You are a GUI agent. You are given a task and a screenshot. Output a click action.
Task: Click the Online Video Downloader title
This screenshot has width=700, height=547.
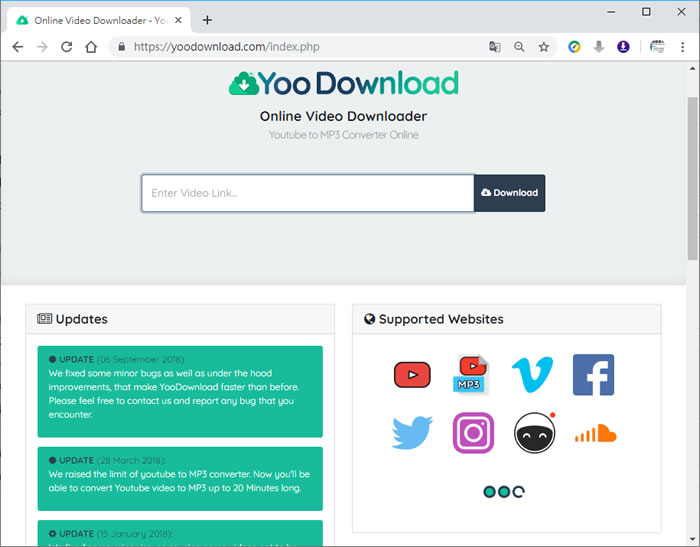pyautogui.click(x=343, y=116)
